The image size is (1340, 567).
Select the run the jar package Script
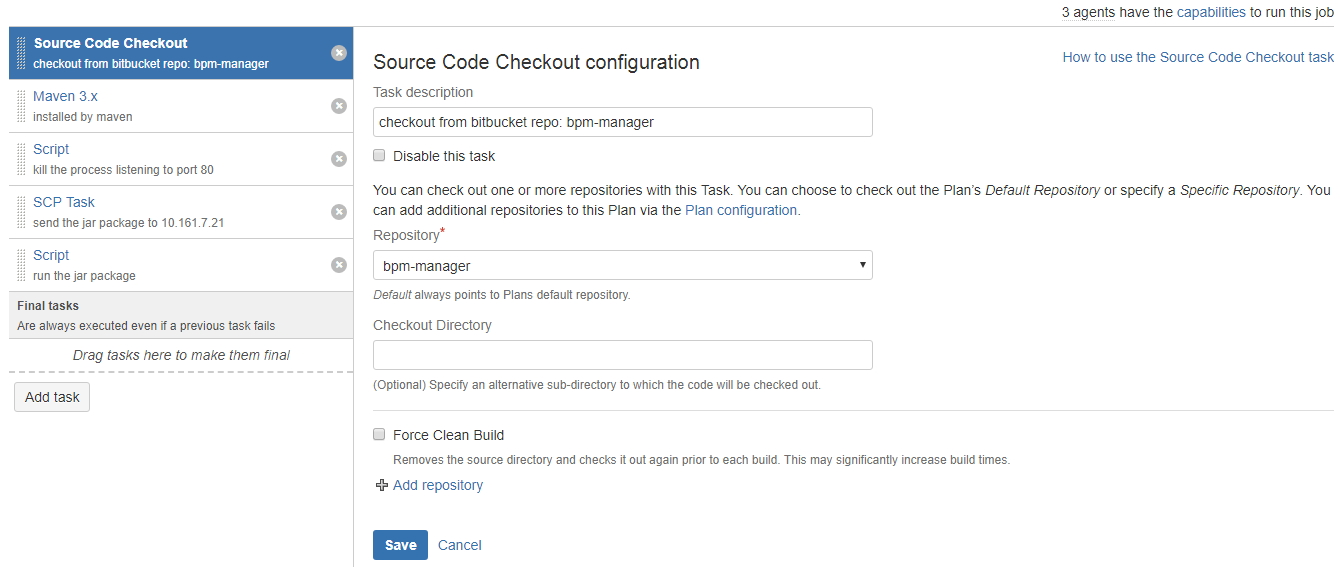point(51,256)
